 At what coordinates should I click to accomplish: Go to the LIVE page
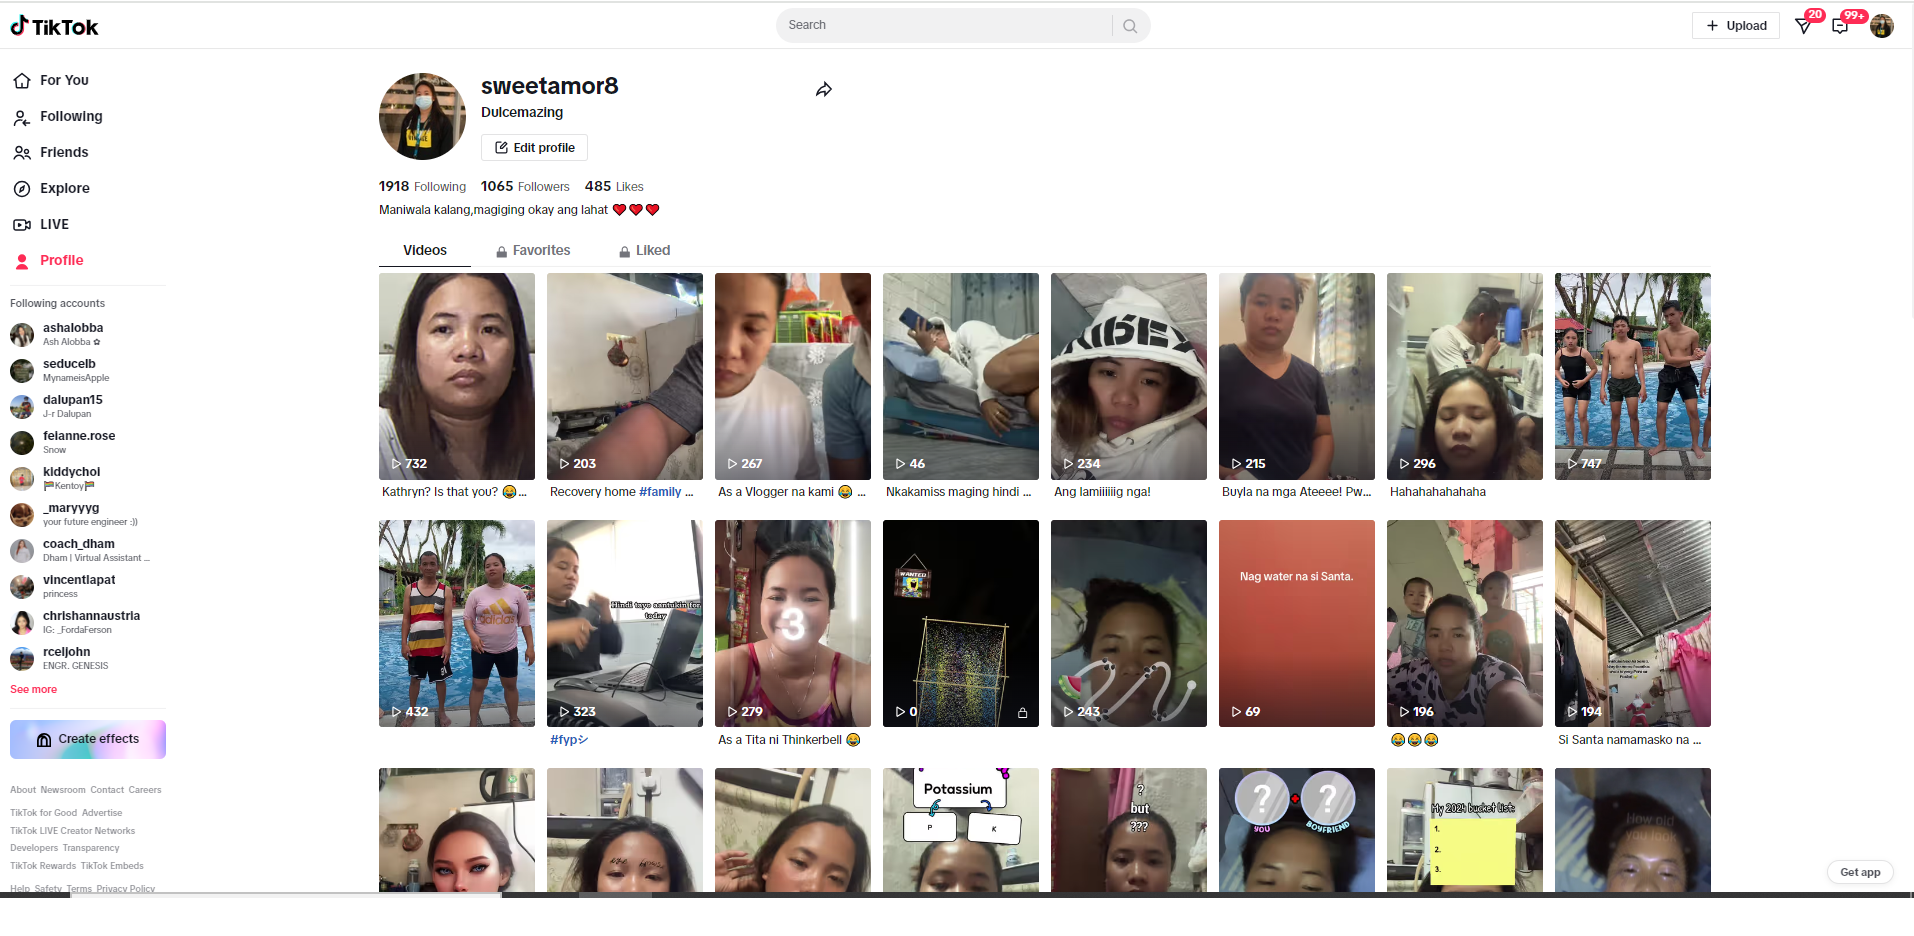pyautogui.click(x=41, y=224)
